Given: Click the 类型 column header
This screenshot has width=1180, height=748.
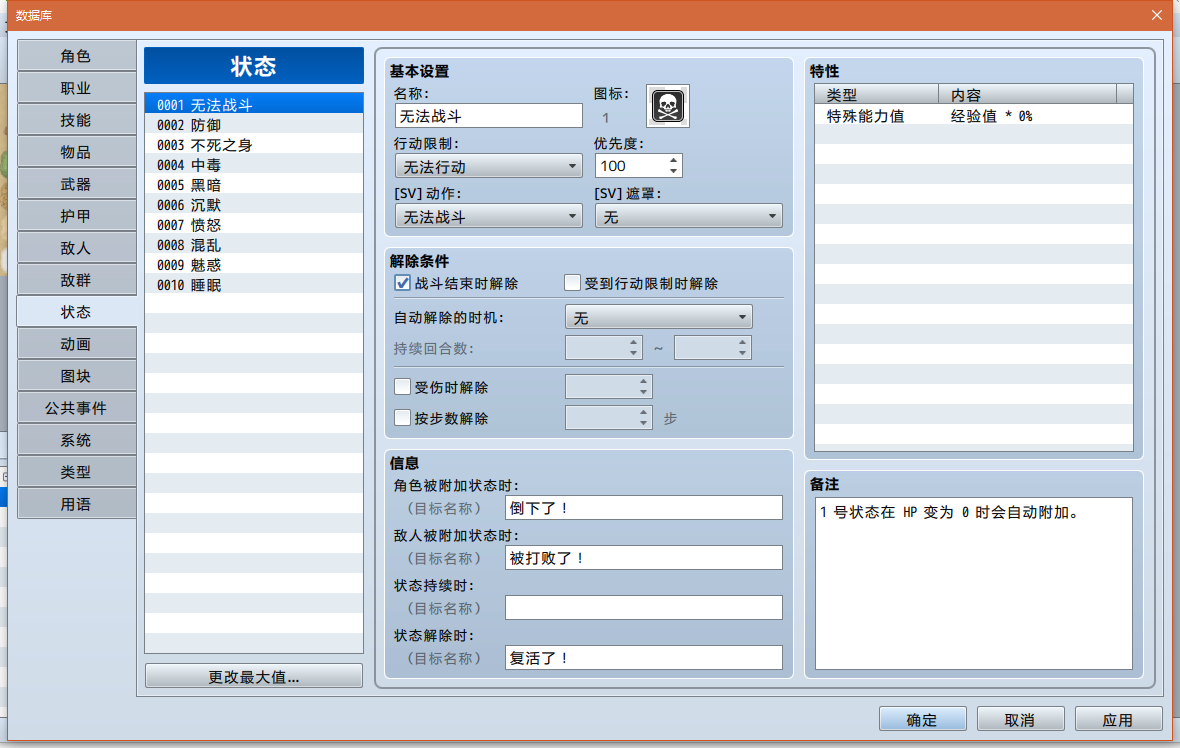Looking at the screenshot, I should tap(877, 95).
